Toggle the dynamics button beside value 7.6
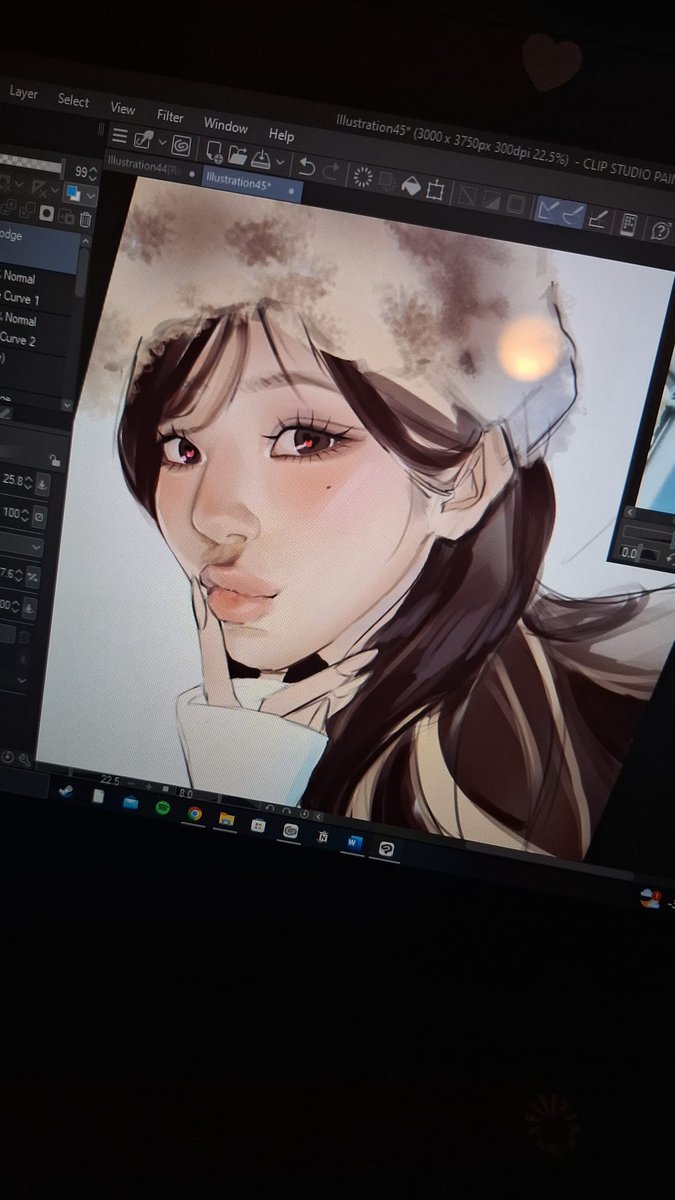Viewport: 675px width, 1200px height. (x=33, y=576)
